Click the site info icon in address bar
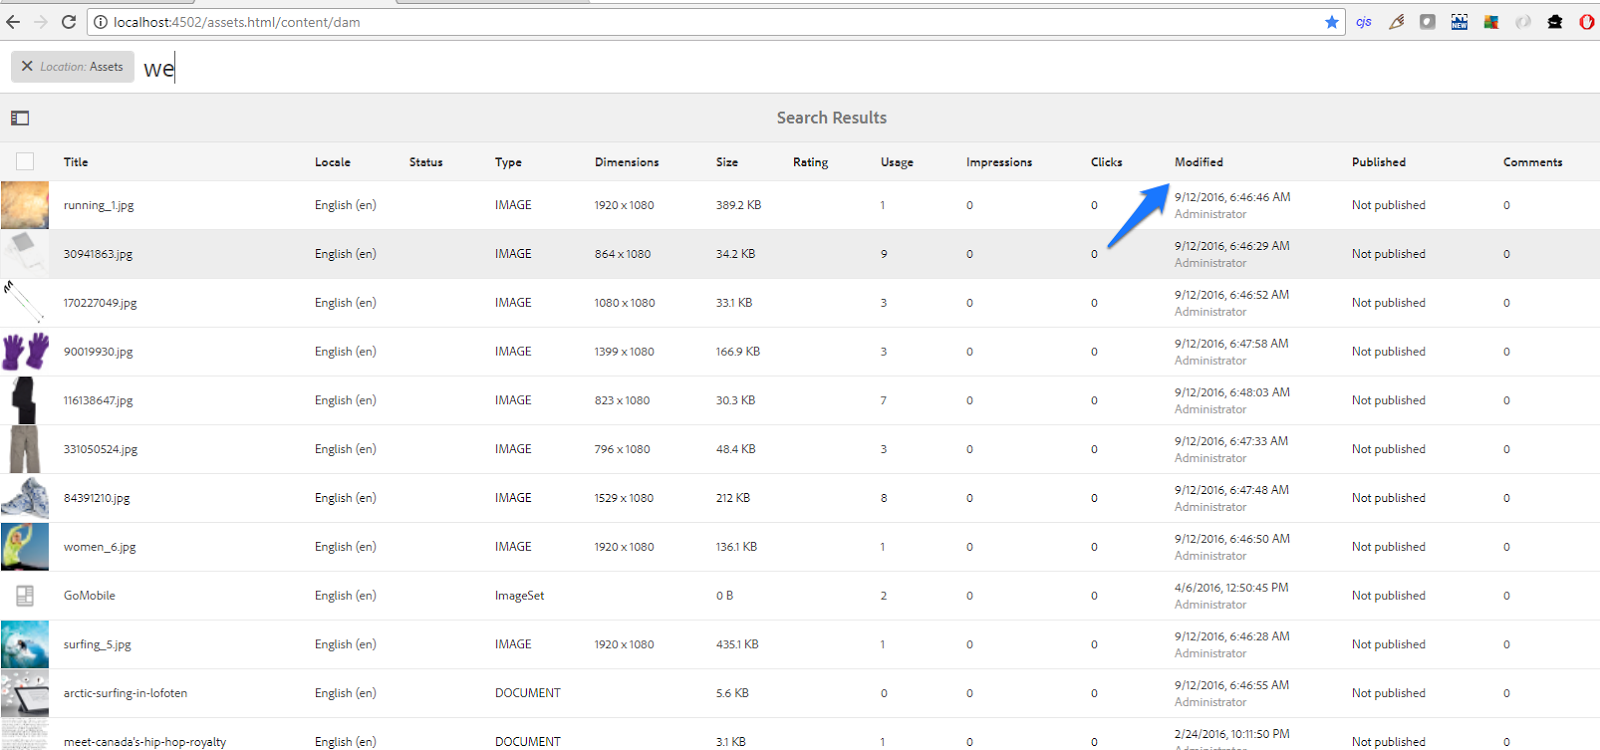This screenshot has height=750, width=1600. pyautogui.click(x=101, y=22)
